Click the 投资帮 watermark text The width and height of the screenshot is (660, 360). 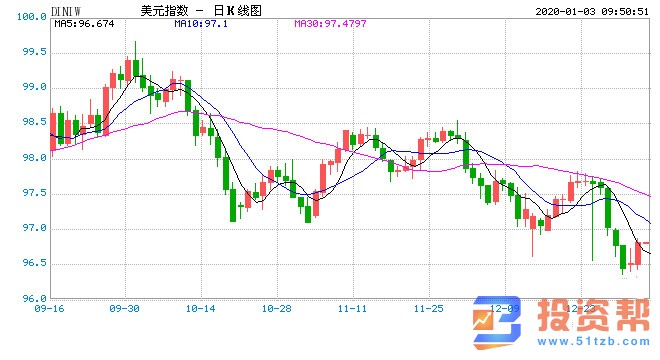point(593,315)
